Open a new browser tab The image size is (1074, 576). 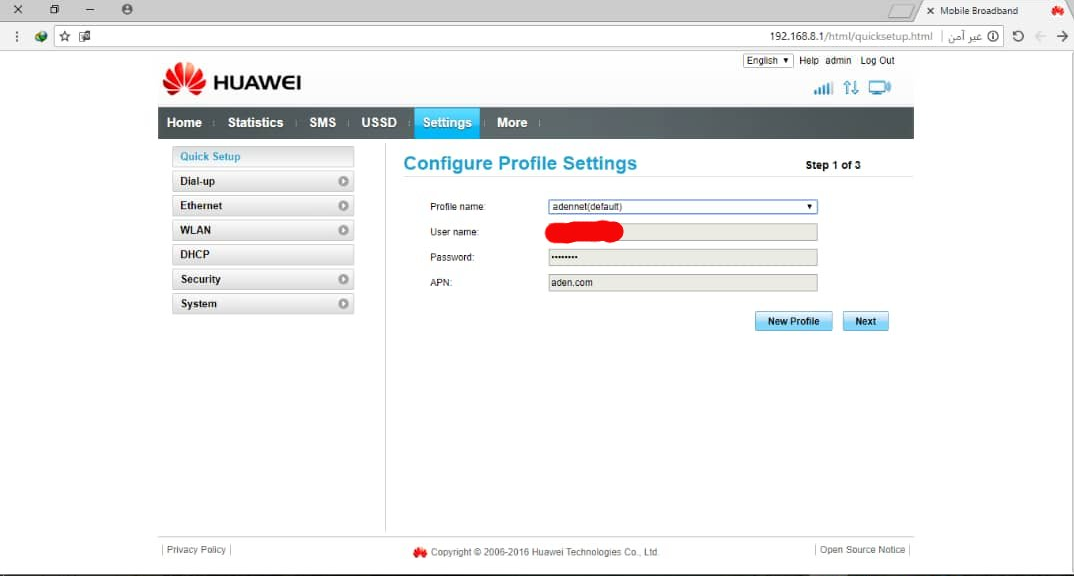click(901, 11)
